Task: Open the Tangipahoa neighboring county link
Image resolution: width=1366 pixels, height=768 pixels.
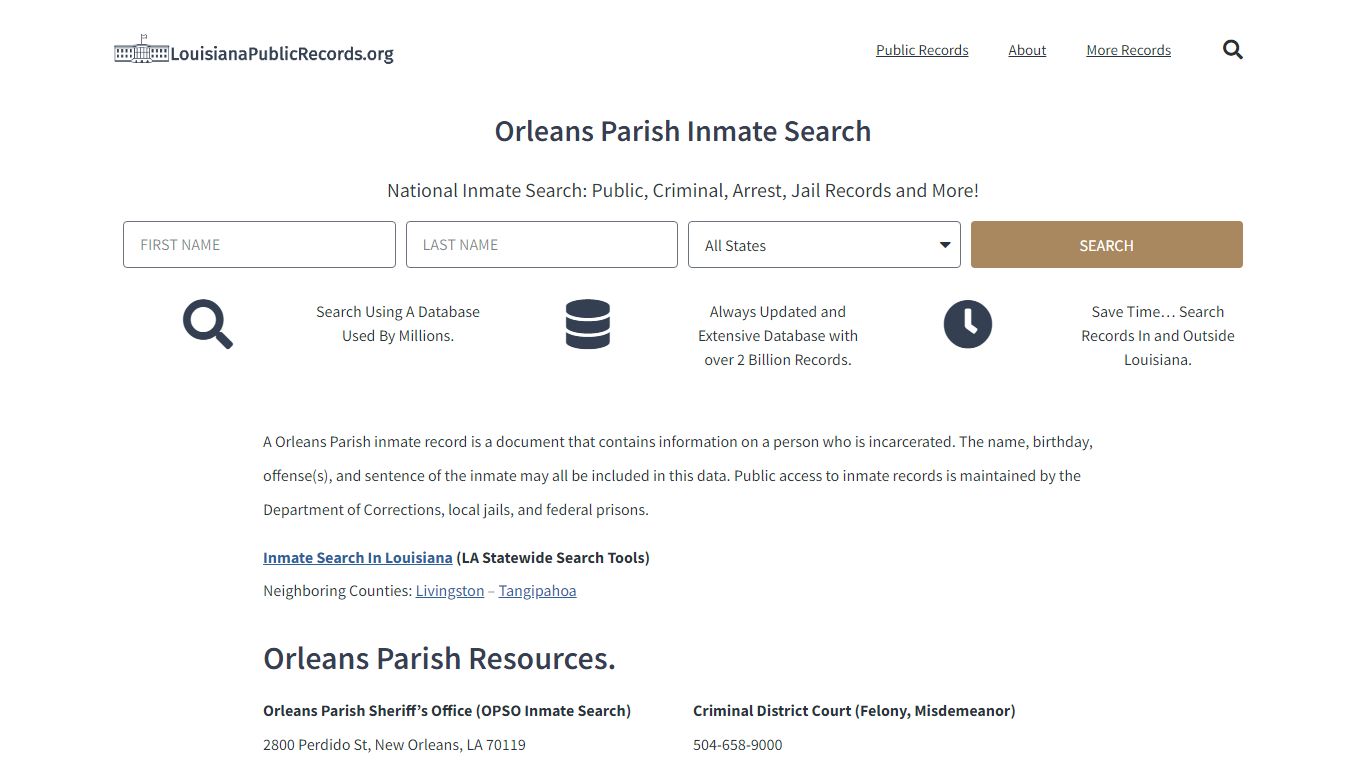Action: point(537,591)
